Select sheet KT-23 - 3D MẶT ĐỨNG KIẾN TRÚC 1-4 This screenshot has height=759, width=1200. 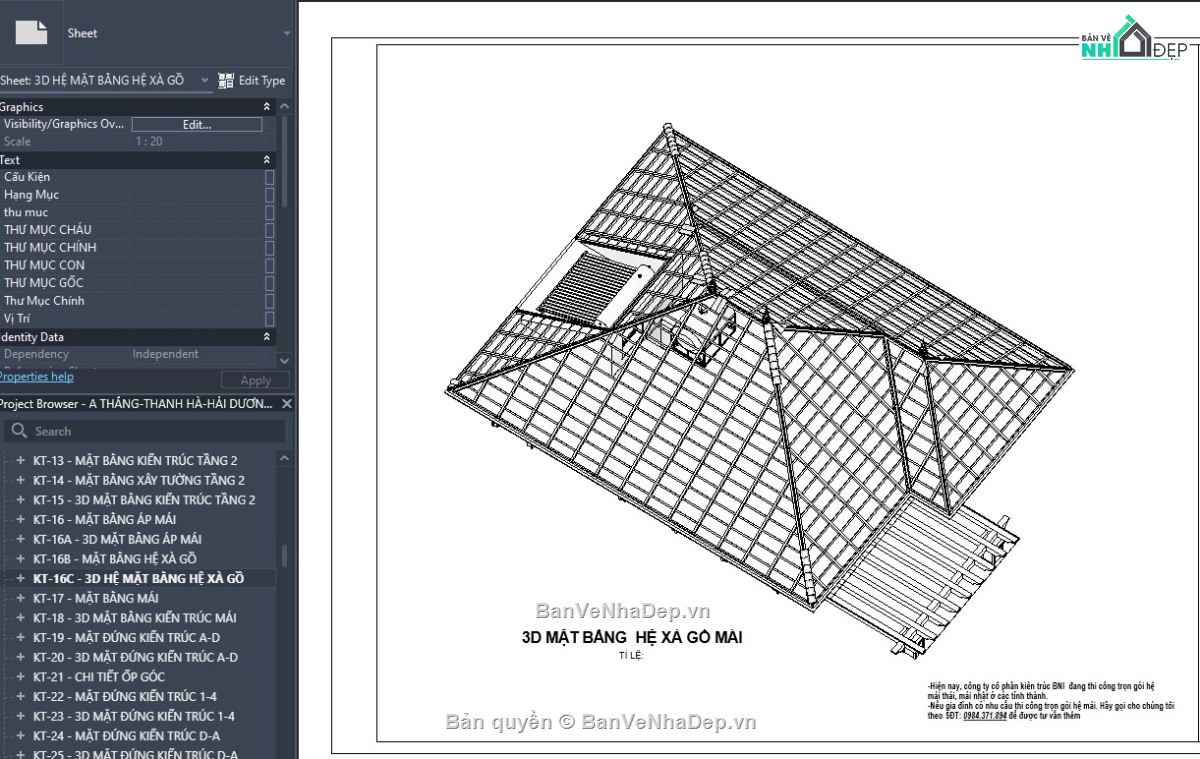(x=134, y=716)
